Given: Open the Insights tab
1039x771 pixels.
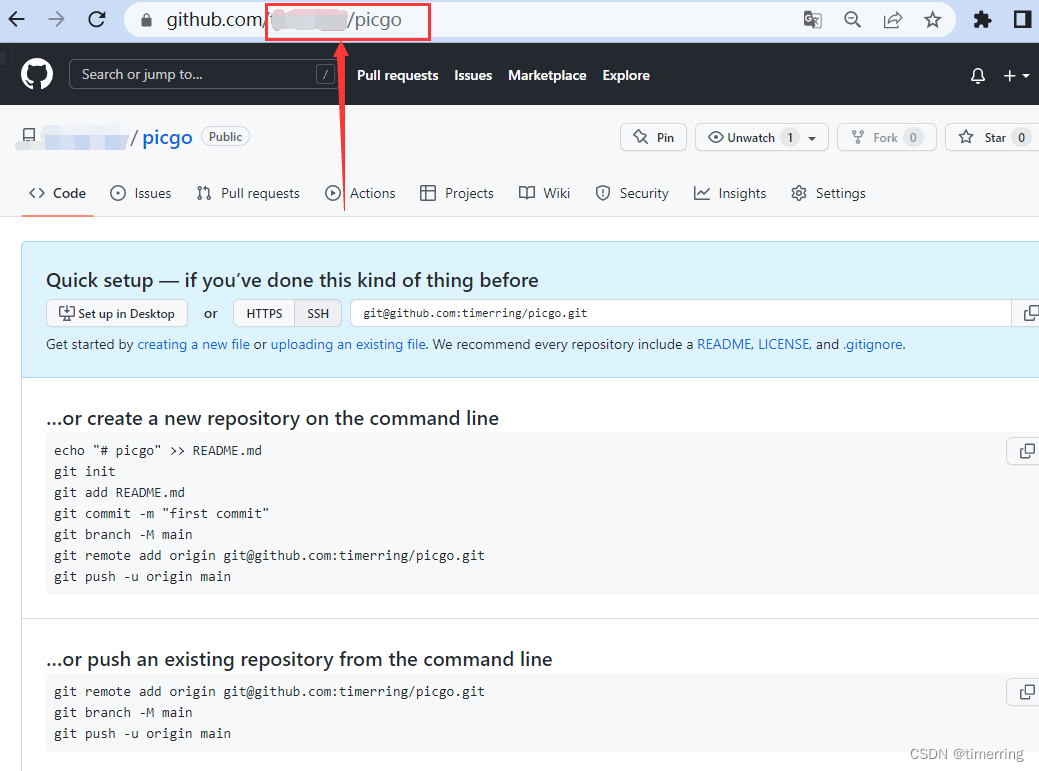Looking at the screenshot, I should click(730, 193).
